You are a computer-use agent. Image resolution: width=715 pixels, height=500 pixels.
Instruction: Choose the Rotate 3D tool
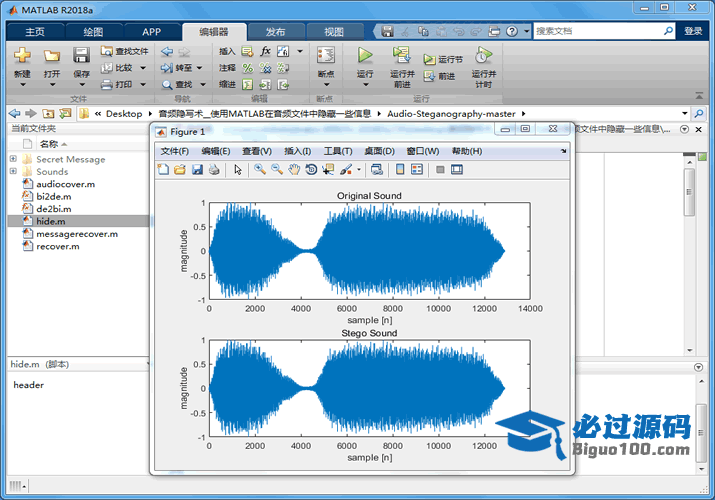coord(311,170)
